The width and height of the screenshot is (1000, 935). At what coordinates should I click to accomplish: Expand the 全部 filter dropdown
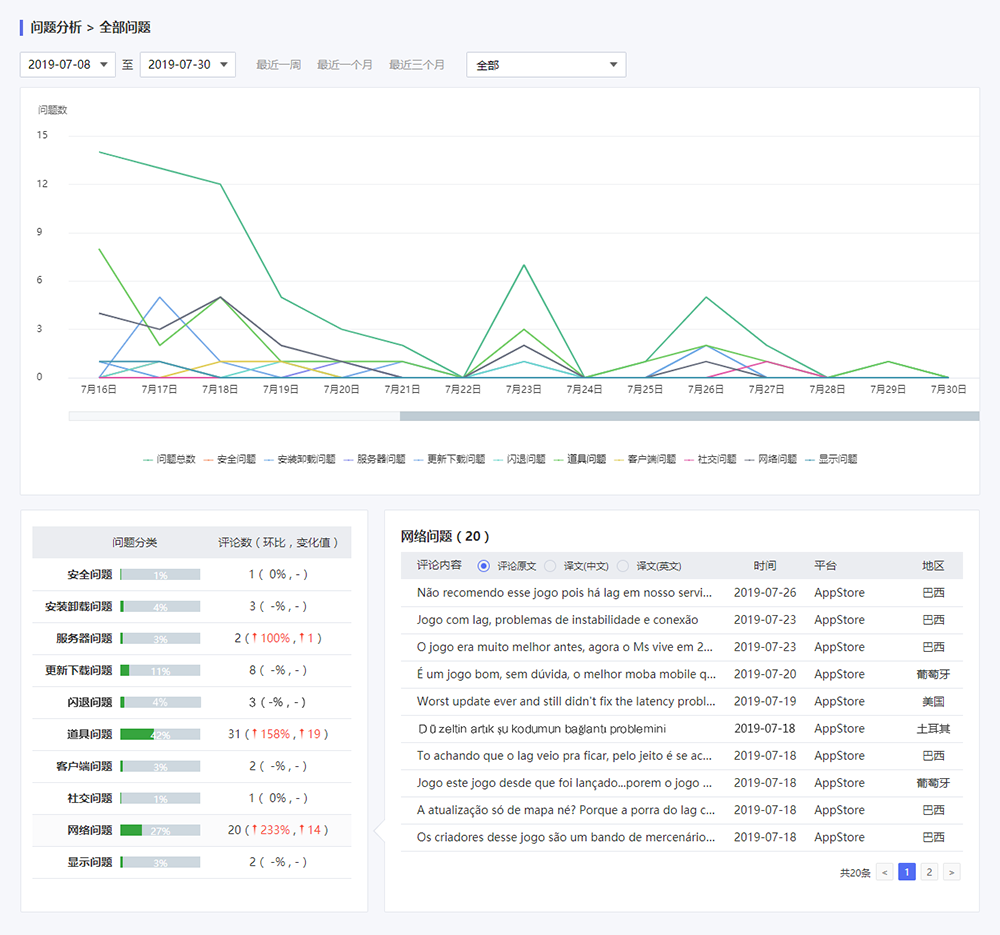coord(546,65)
